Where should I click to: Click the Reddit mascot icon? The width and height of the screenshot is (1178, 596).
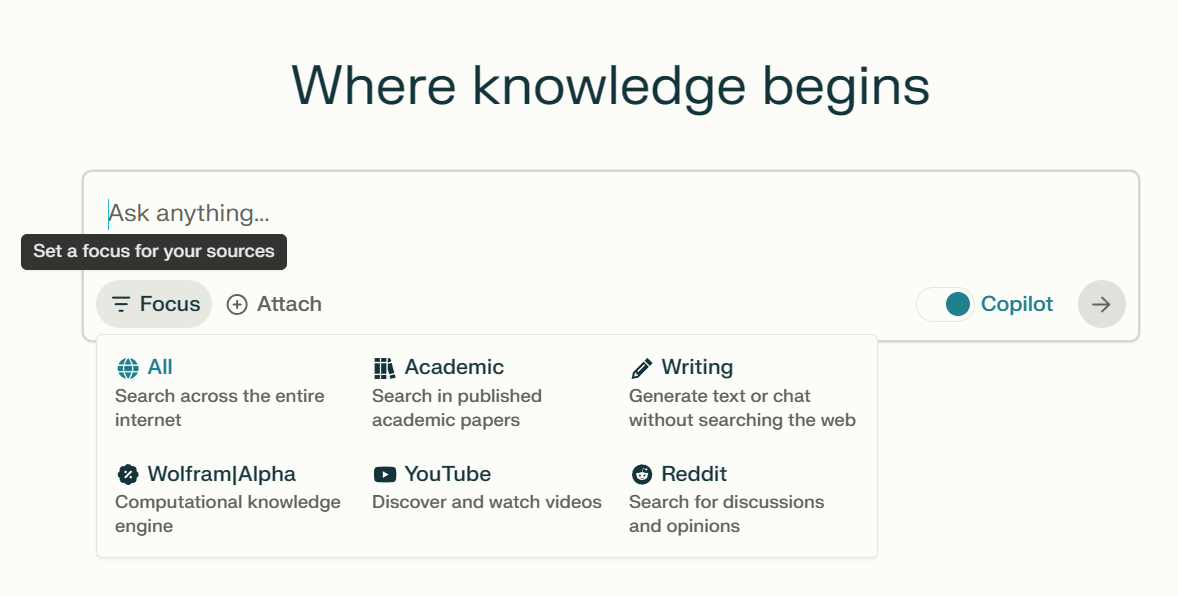click(641, 474)
